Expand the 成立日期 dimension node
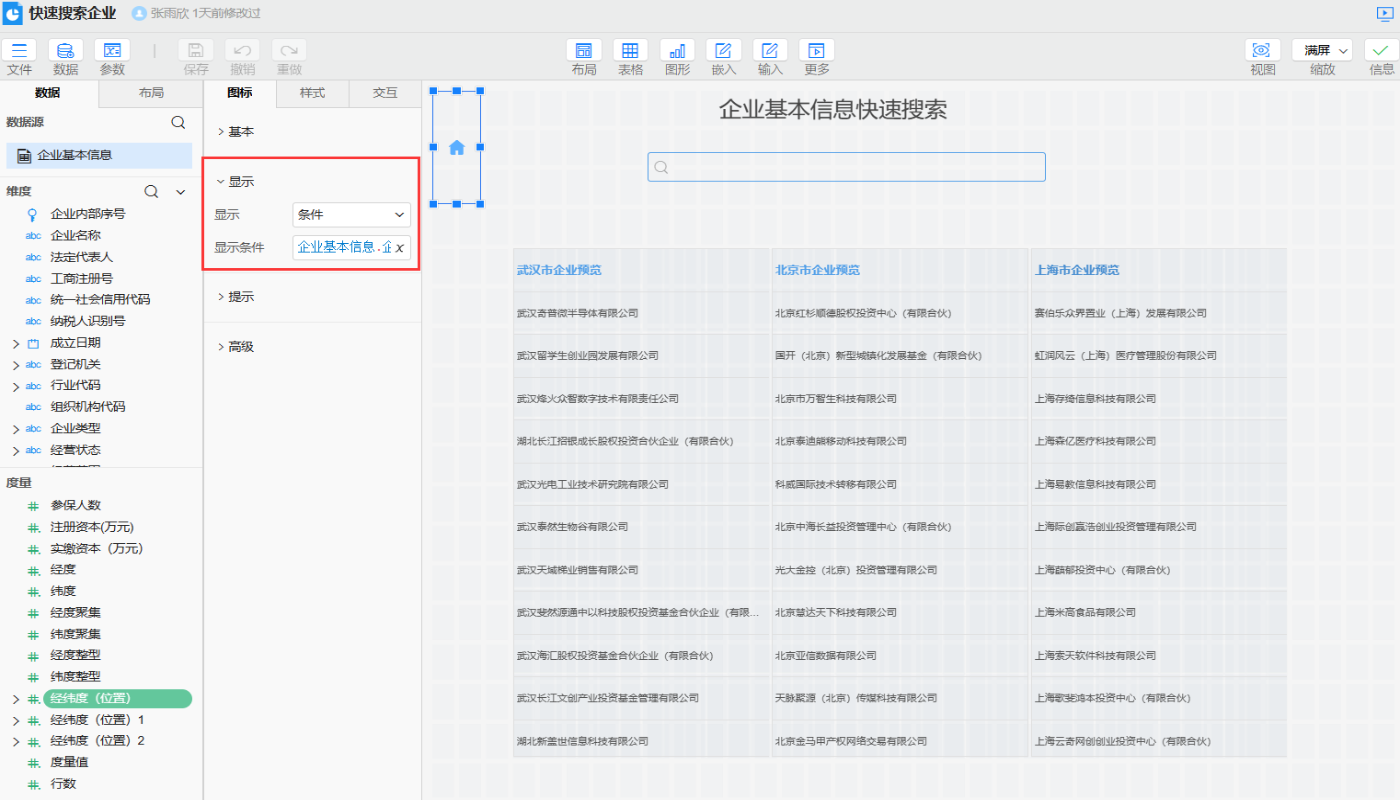This screenshot has width=1400, height=800. click(15, 343)
